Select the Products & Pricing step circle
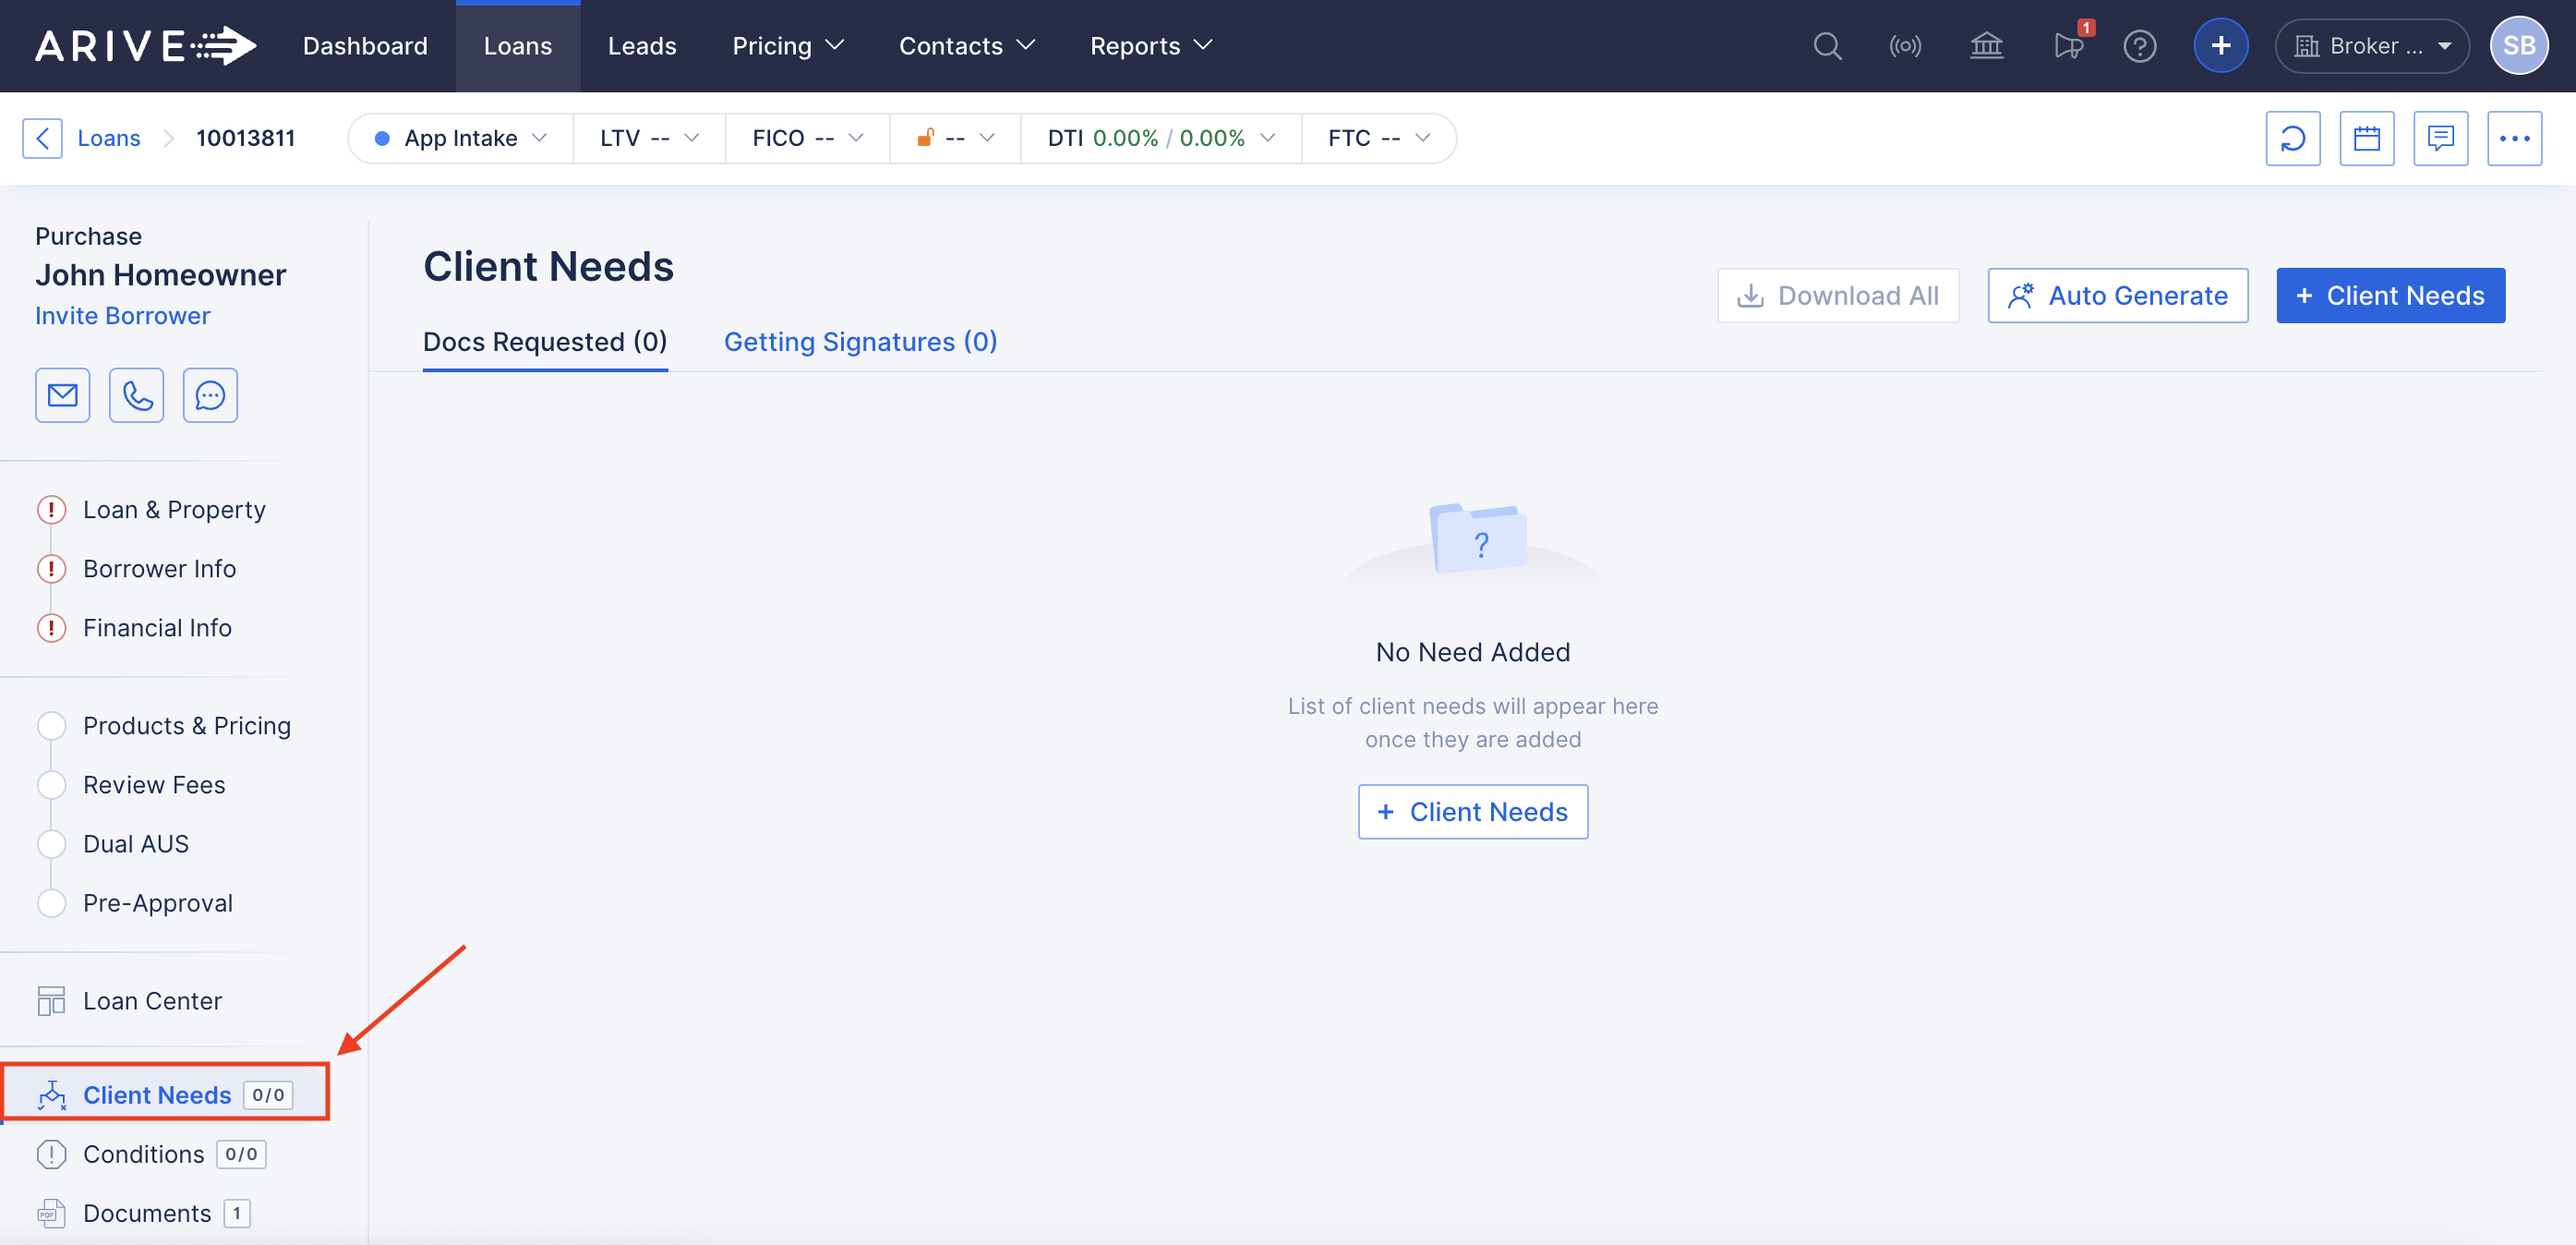The height and width of the screenshot is (1245, 2576). [51, 725]
